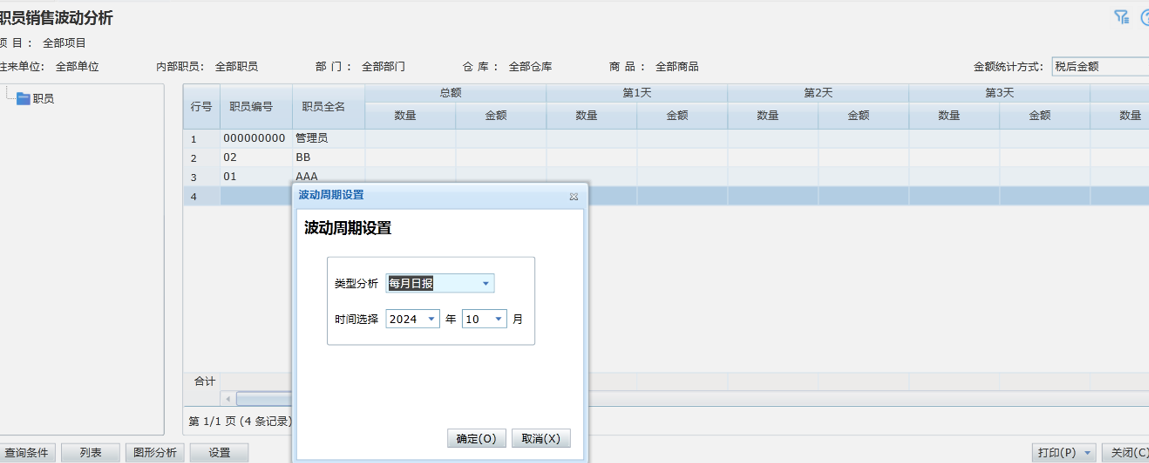Click the 设置 button
The width and height of the screenshot is (1149, 463).
220,453
